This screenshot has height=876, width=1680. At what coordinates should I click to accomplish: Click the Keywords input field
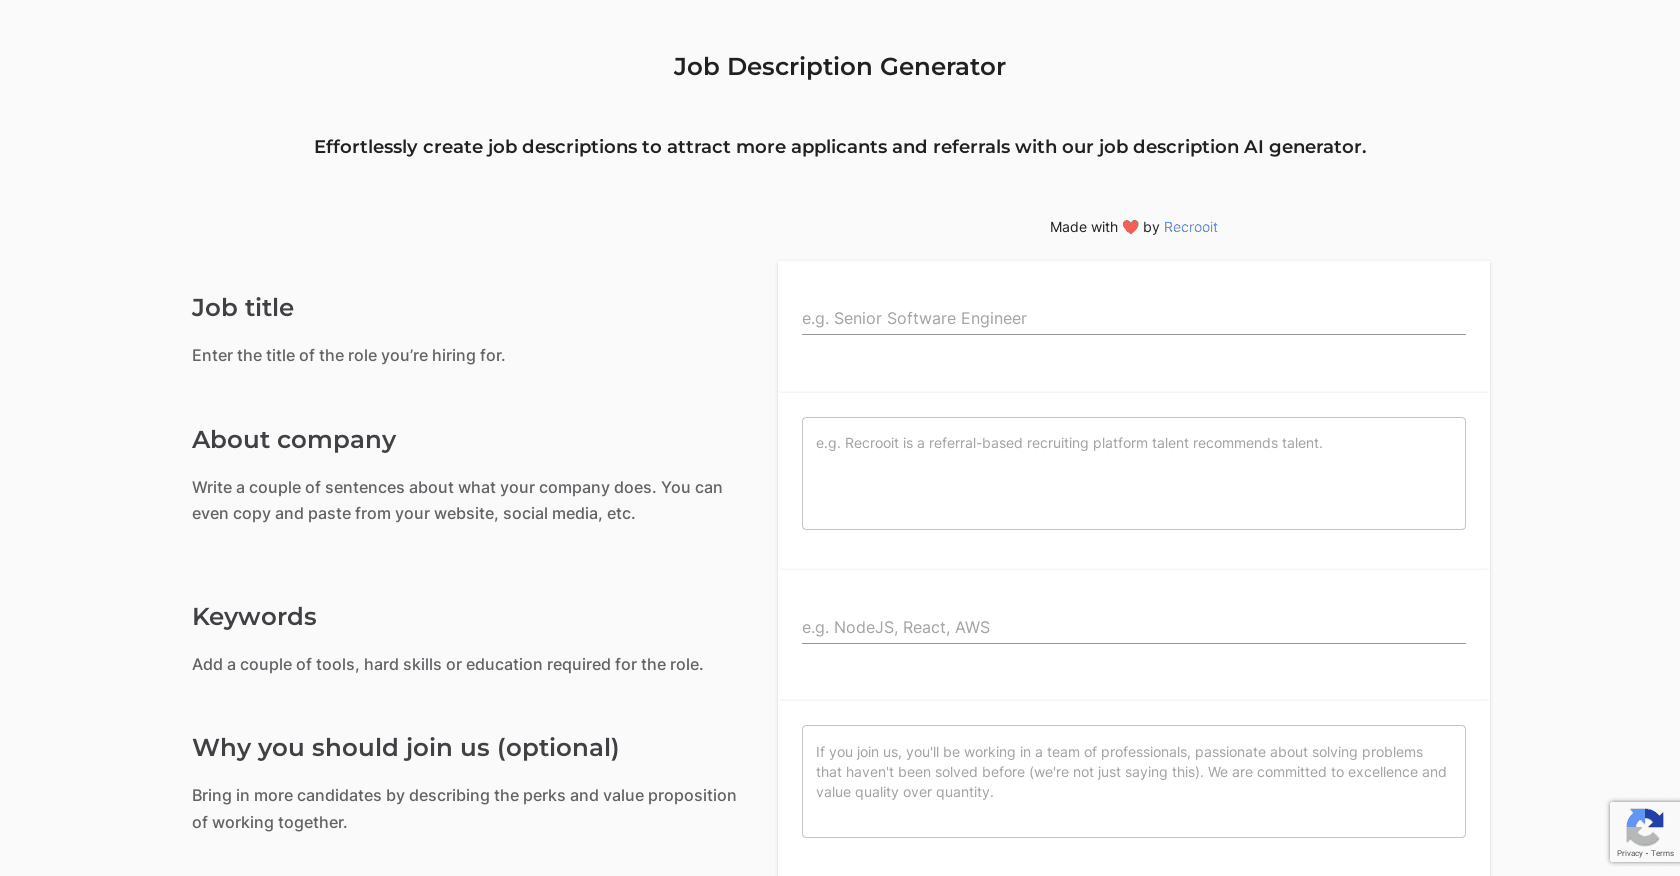1133,628
